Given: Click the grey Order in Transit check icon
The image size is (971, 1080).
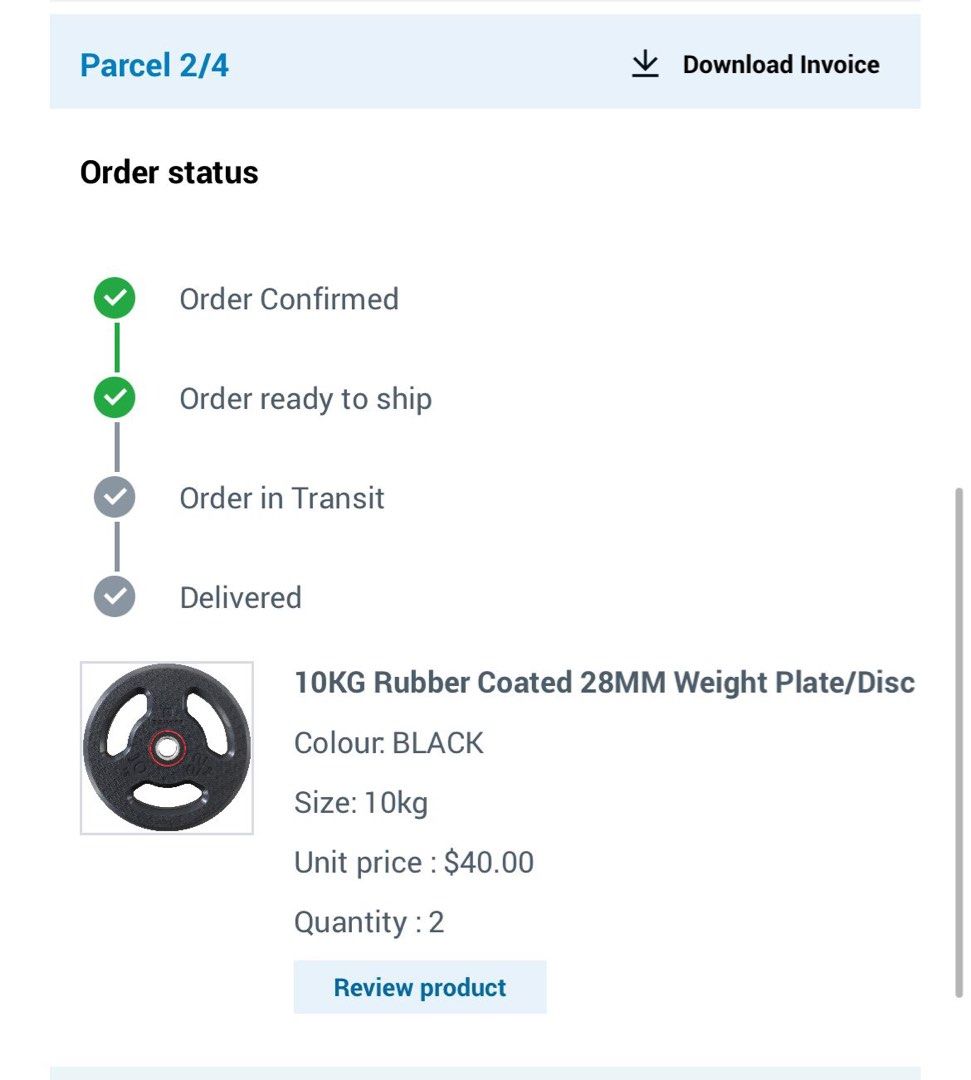Looking at the screenshot, I should (x=115, y=497).
